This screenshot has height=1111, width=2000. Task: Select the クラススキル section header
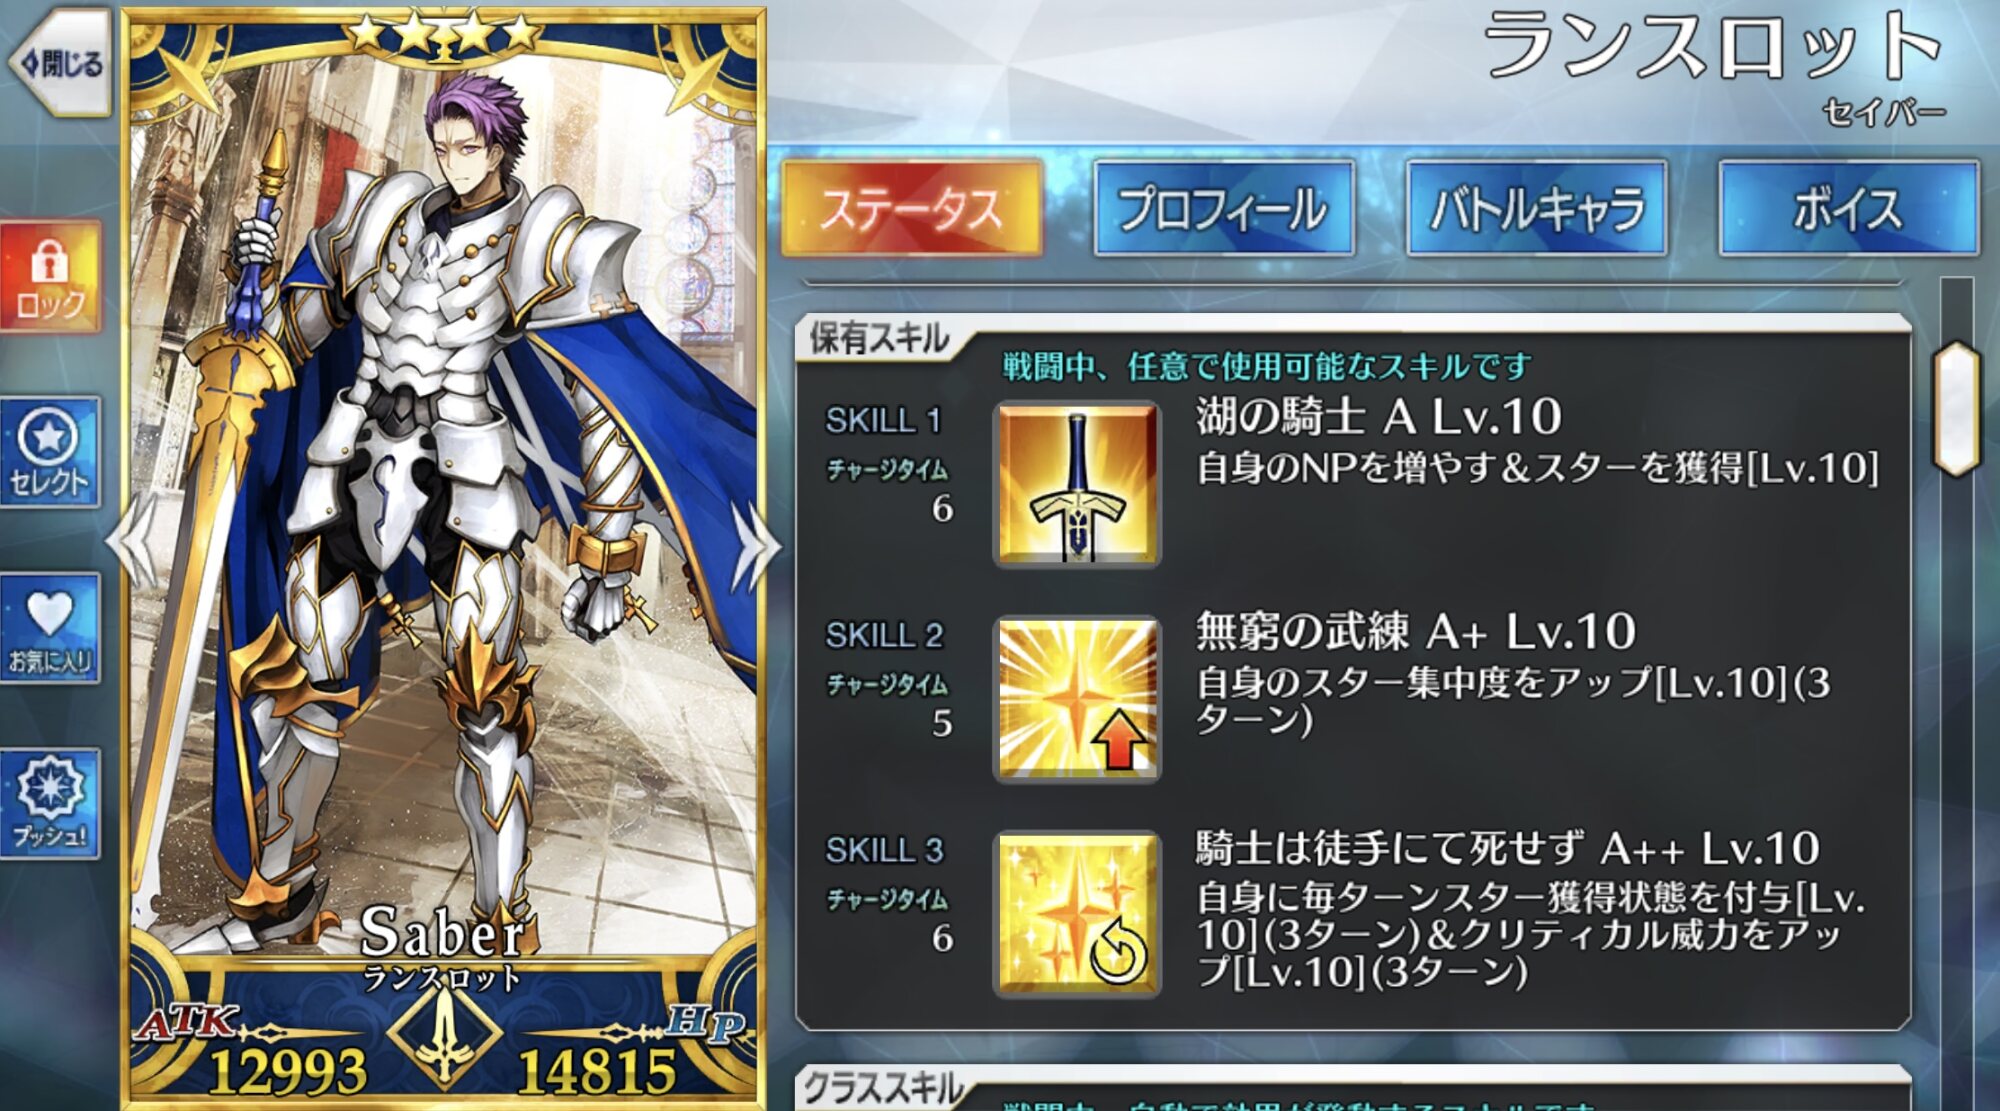click(x=882, y=1088)
